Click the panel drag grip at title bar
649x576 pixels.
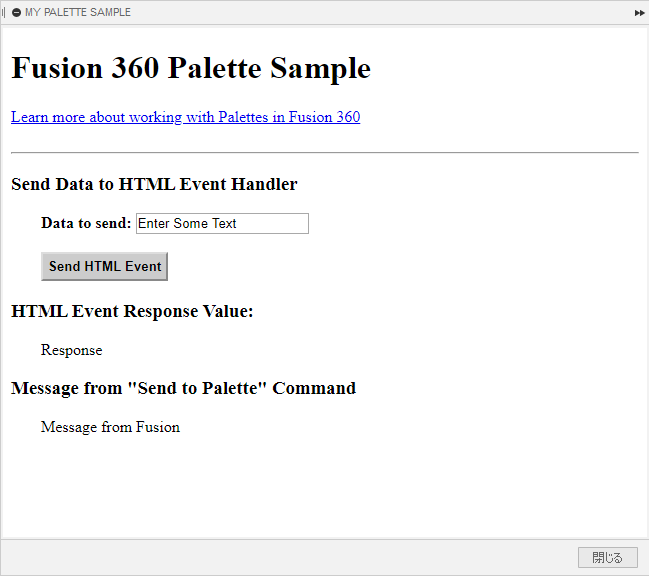[4, 13]
